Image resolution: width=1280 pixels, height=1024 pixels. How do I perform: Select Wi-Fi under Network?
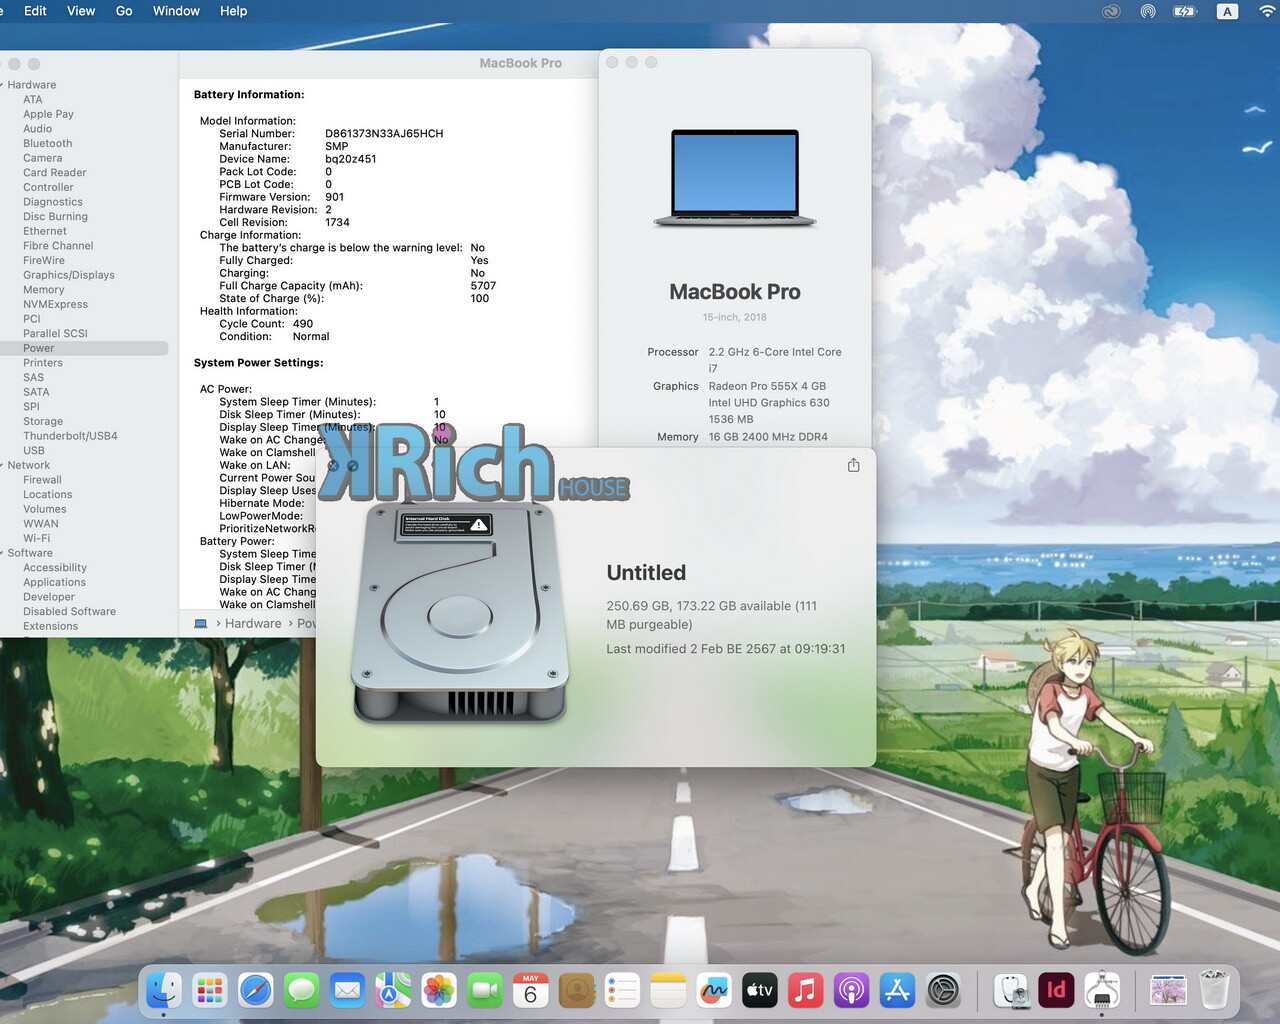click(37, 538)
